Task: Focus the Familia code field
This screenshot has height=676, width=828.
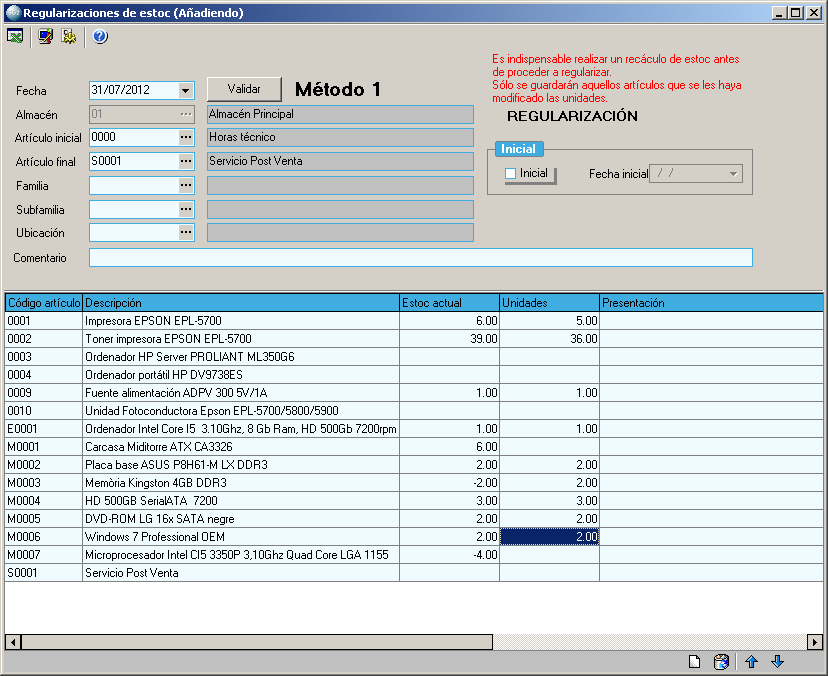Action: (134, 185)
